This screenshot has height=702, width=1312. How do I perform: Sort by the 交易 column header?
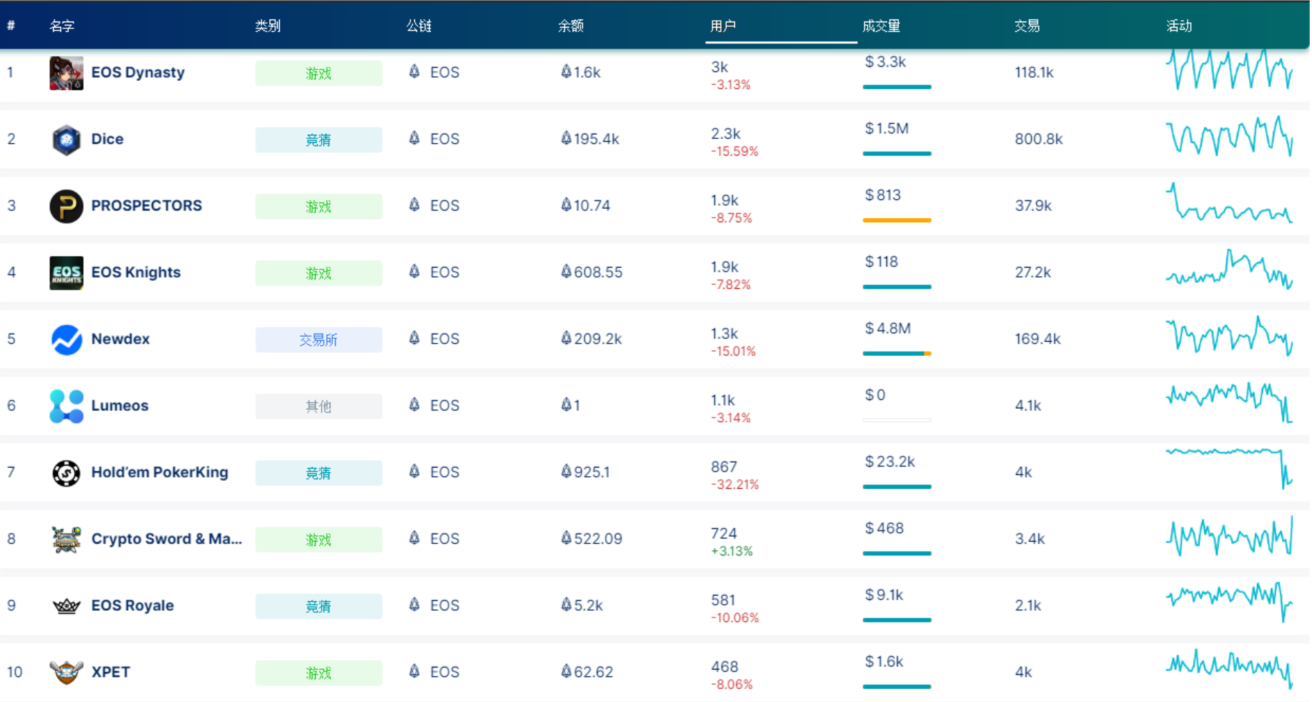click(x=1027, y=26)
